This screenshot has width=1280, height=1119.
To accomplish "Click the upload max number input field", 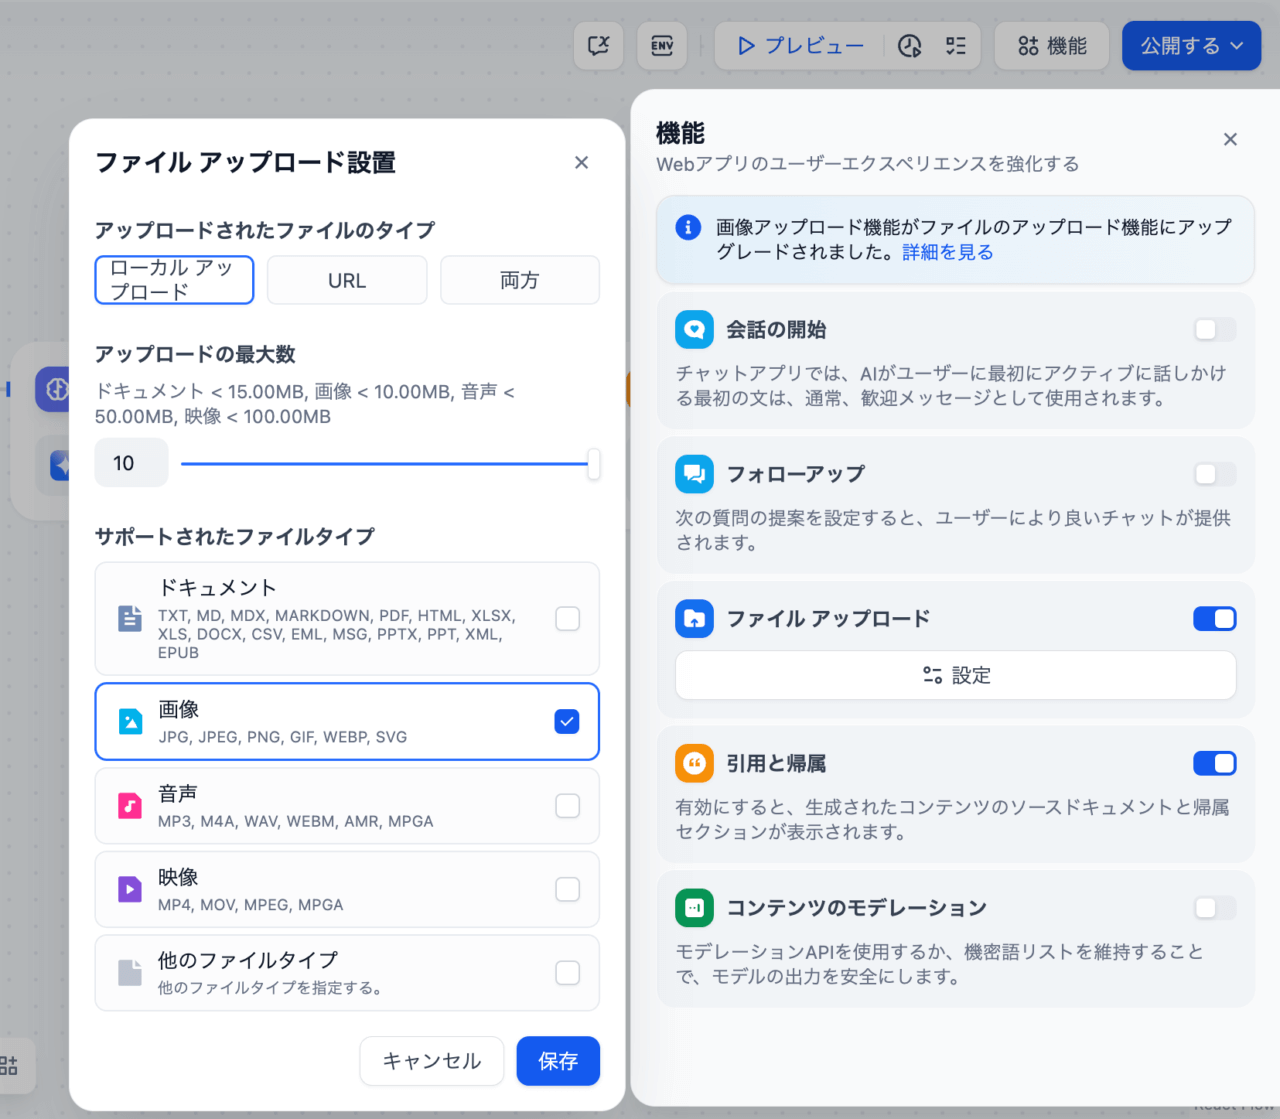I will pos(131,464).
